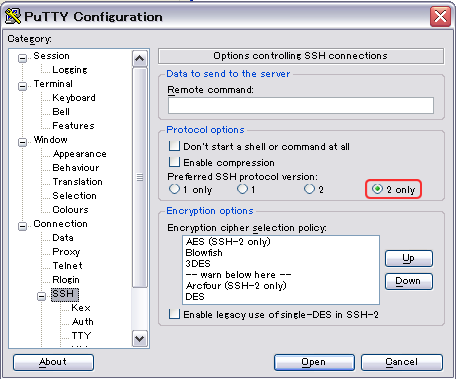This screenshot has width=456, height=379.
Task: Open the Selection category
Action: 74,196
